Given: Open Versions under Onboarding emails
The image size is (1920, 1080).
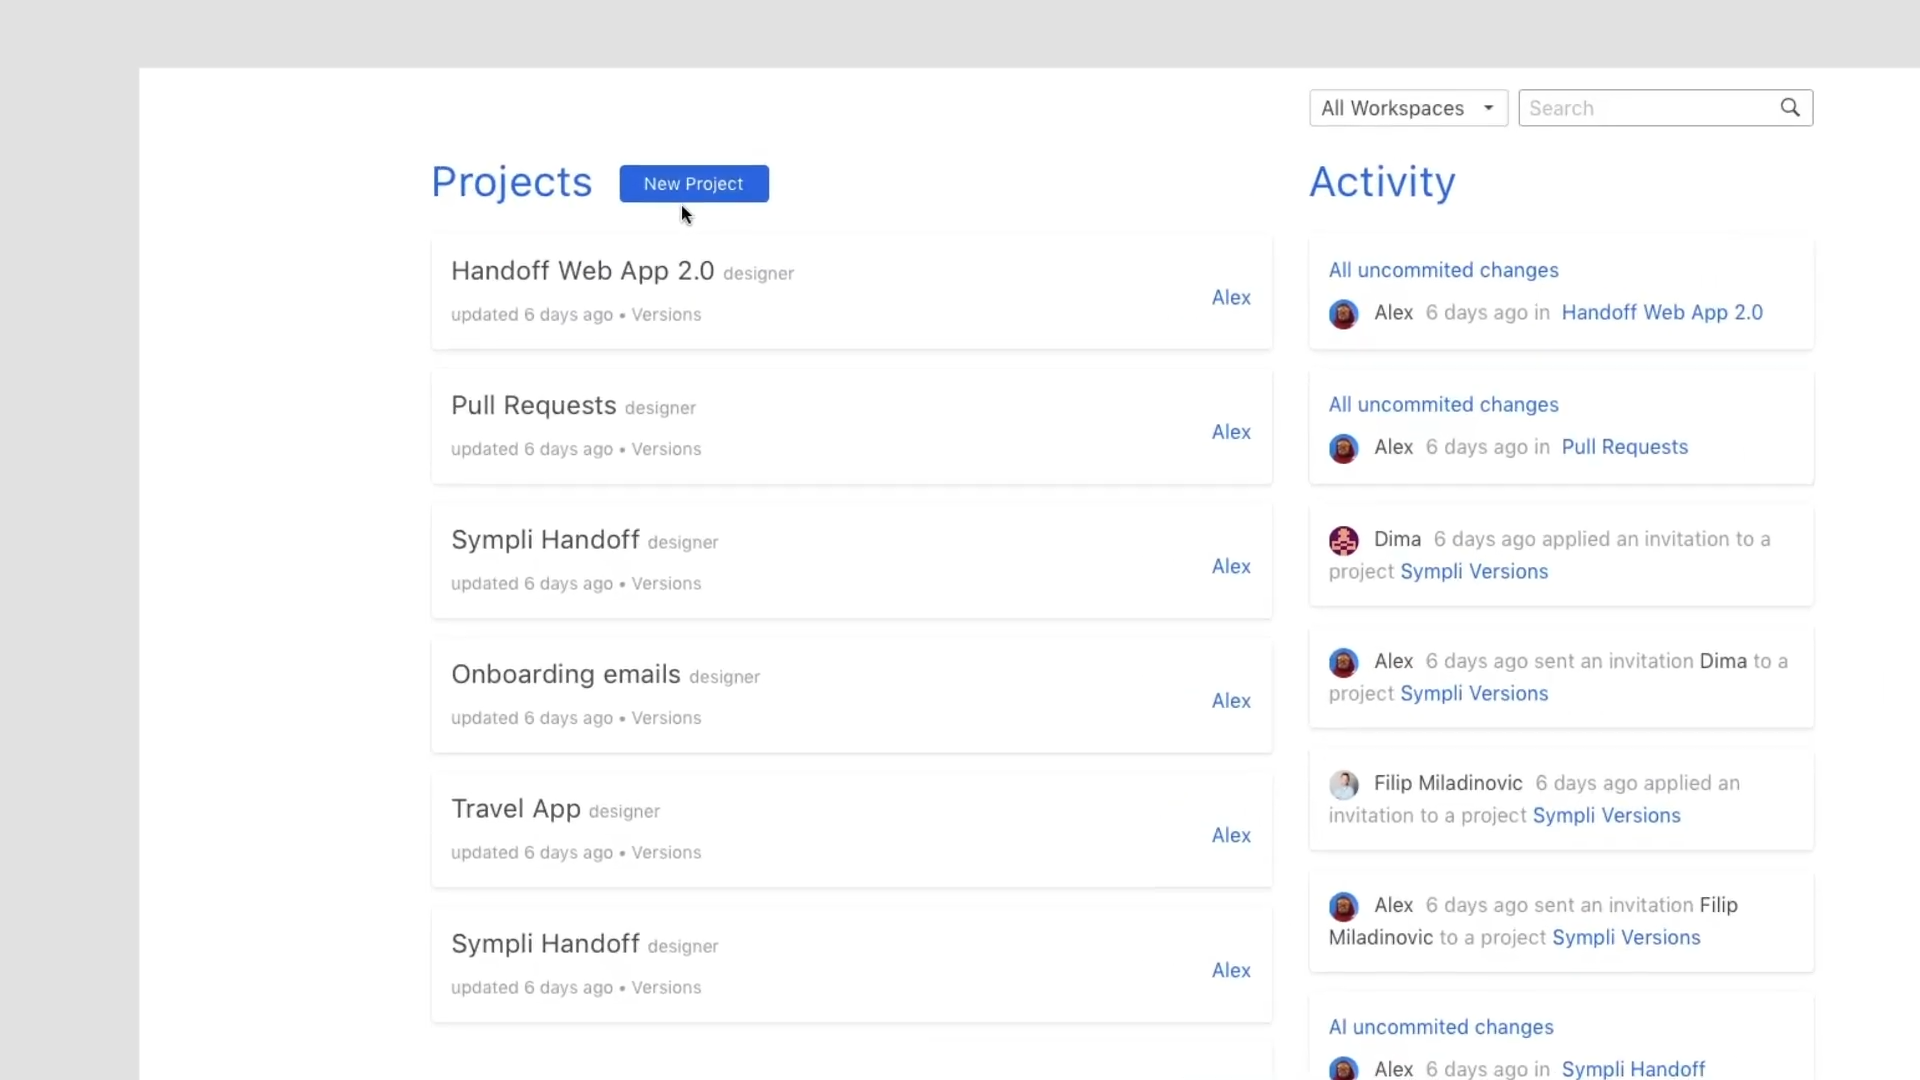Looking at the screenshot, I should pyautogui.click(x=666, y=718).
